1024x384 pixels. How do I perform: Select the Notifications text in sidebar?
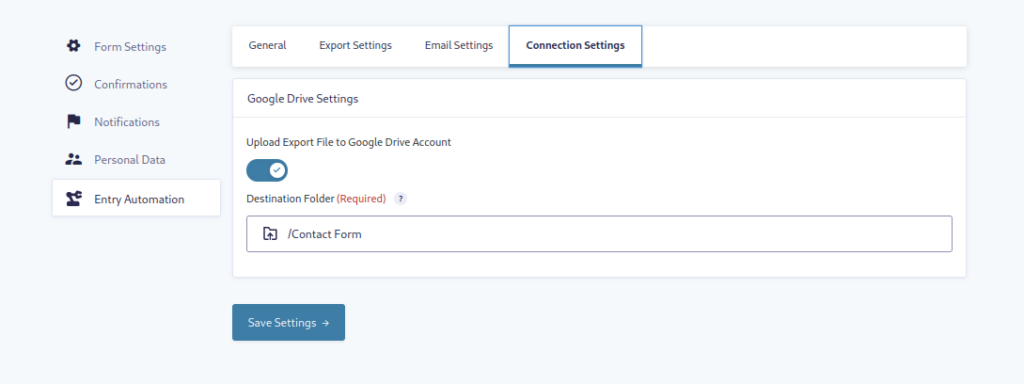[x=127, y=122]
